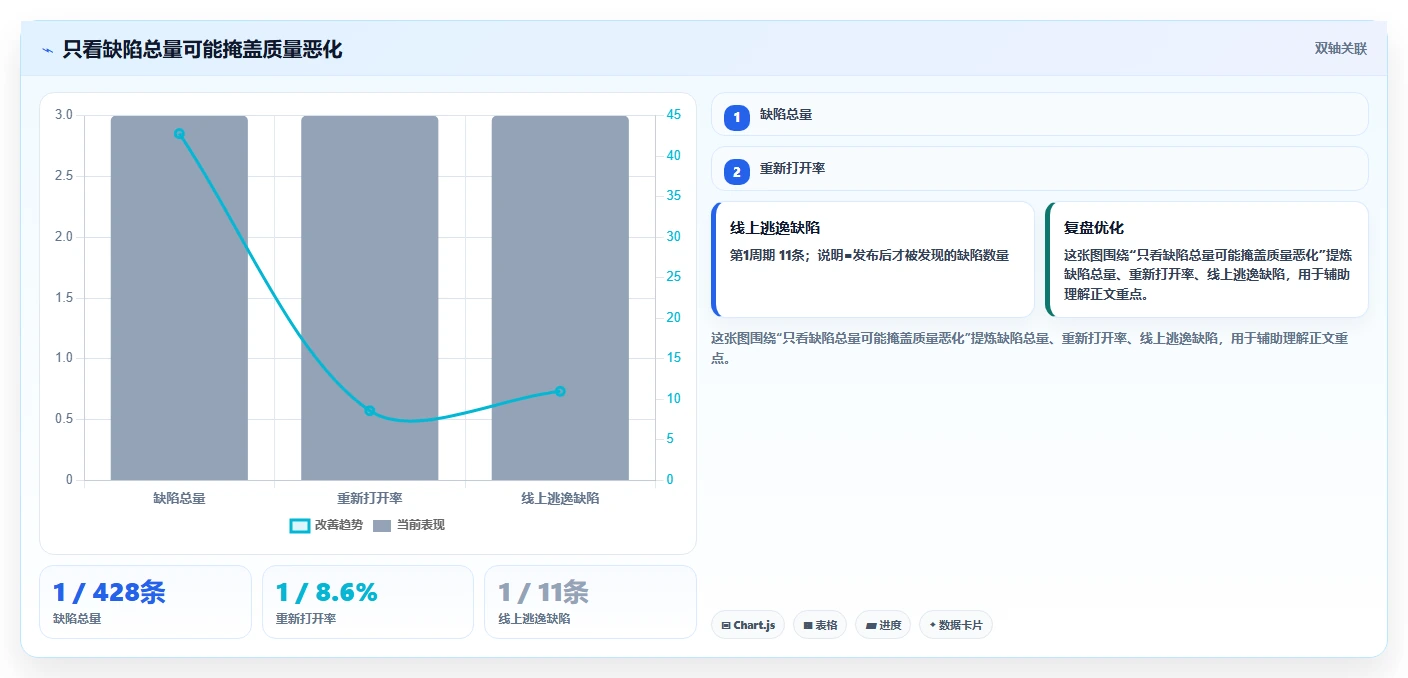Select list item 2 重新打开率
This screenshot has height=678, width=1408.
click(1040, 168)
